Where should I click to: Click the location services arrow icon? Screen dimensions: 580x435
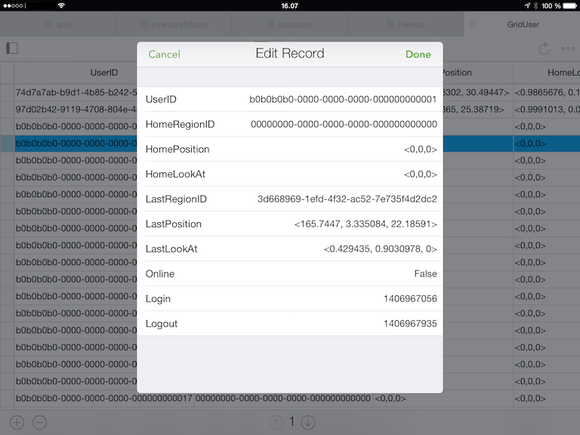pyautogui.click(x=527, y=6)
